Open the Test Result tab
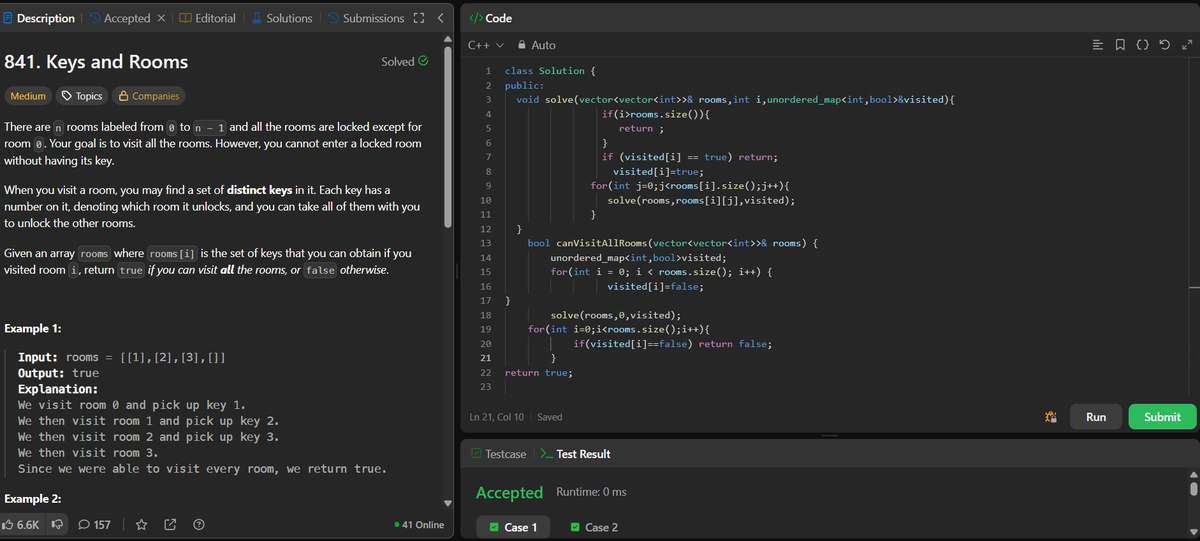This screenshot has width=1200, height=541. click(575, 454)
